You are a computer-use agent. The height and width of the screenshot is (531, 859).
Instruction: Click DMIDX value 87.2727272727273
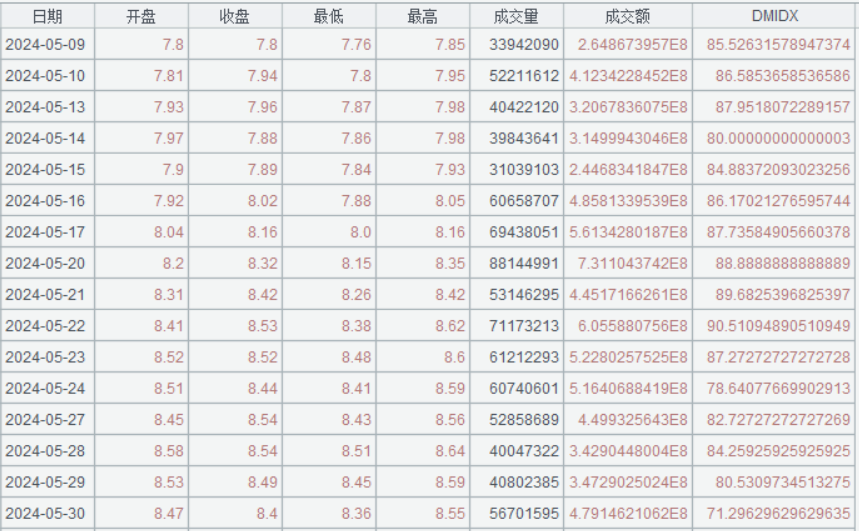click(x=778, y=357)
